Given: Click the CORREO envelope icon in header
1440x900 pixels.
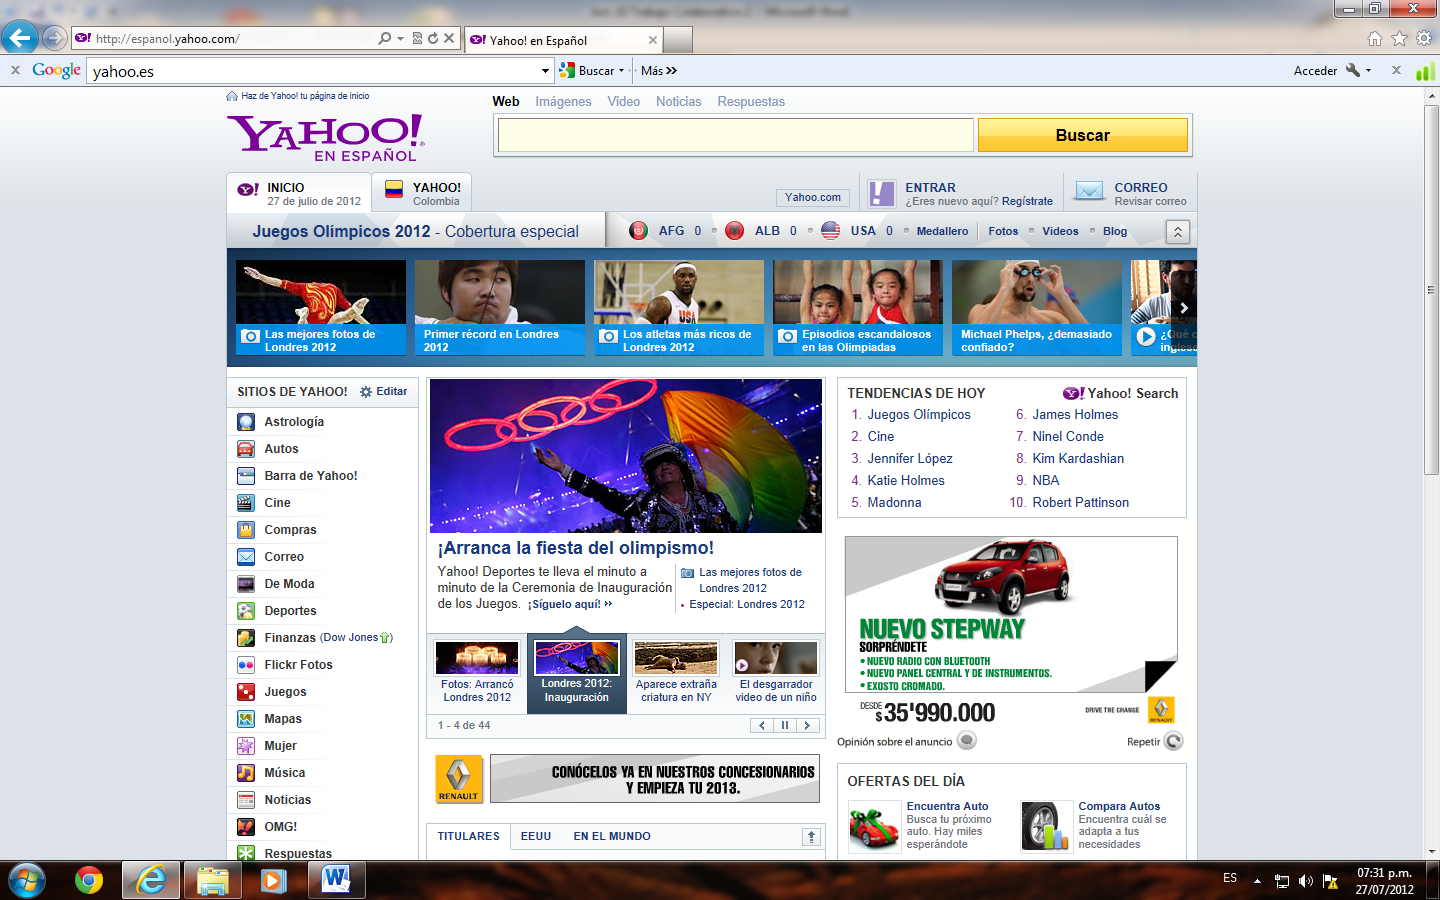Looking at the screenshot, I should [x=1089, y=191].
